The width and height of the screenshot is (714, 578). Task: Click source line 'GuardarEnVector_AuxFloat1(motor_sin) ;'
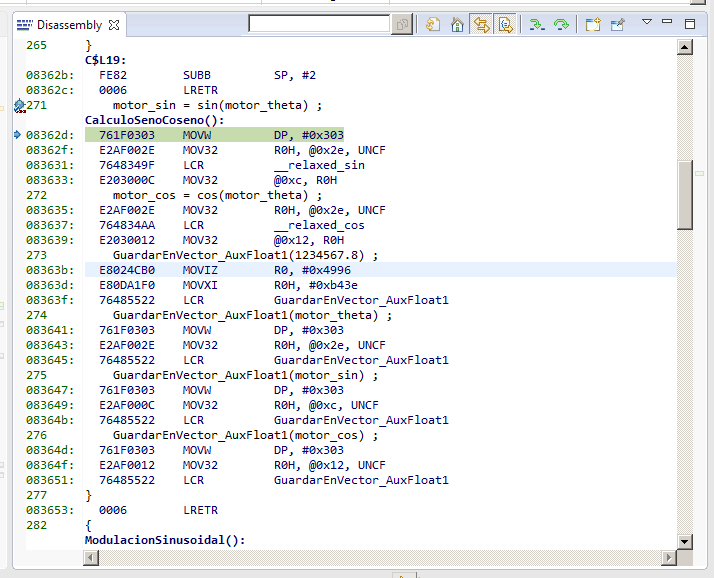(245, 376)
